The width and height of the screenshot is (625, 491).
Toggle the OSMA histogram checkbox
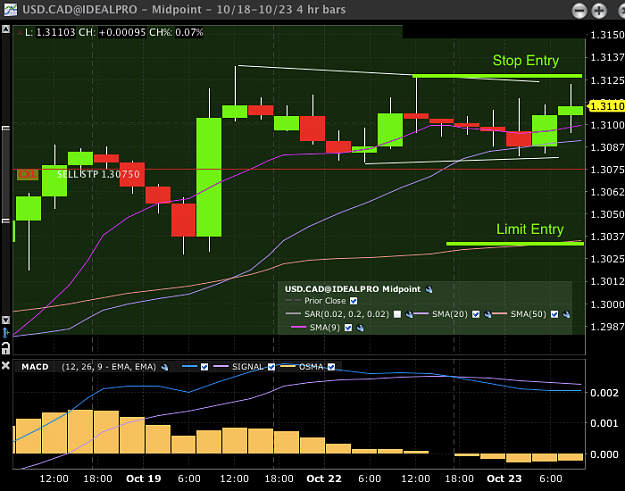tap(331, 367)
